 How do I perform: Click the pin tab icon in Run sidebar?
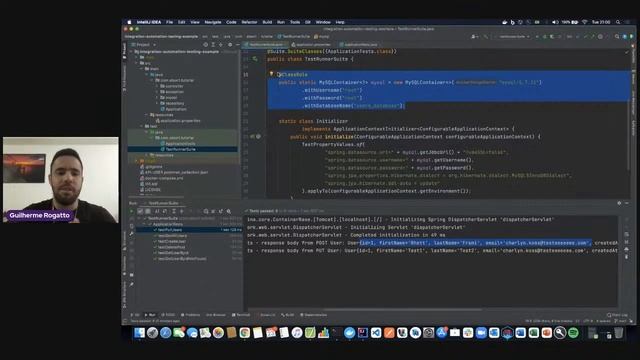click(131, 284)
